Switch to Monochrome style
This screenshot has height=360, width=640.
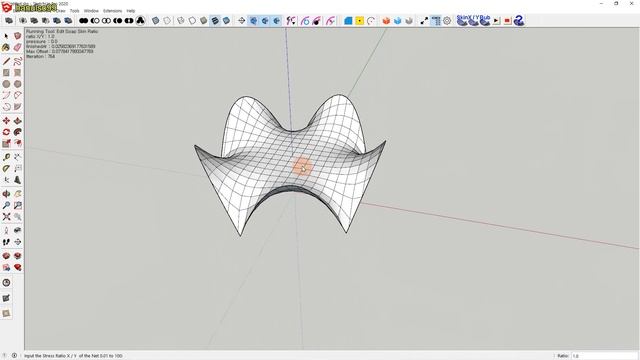click(x=226, y=20)
